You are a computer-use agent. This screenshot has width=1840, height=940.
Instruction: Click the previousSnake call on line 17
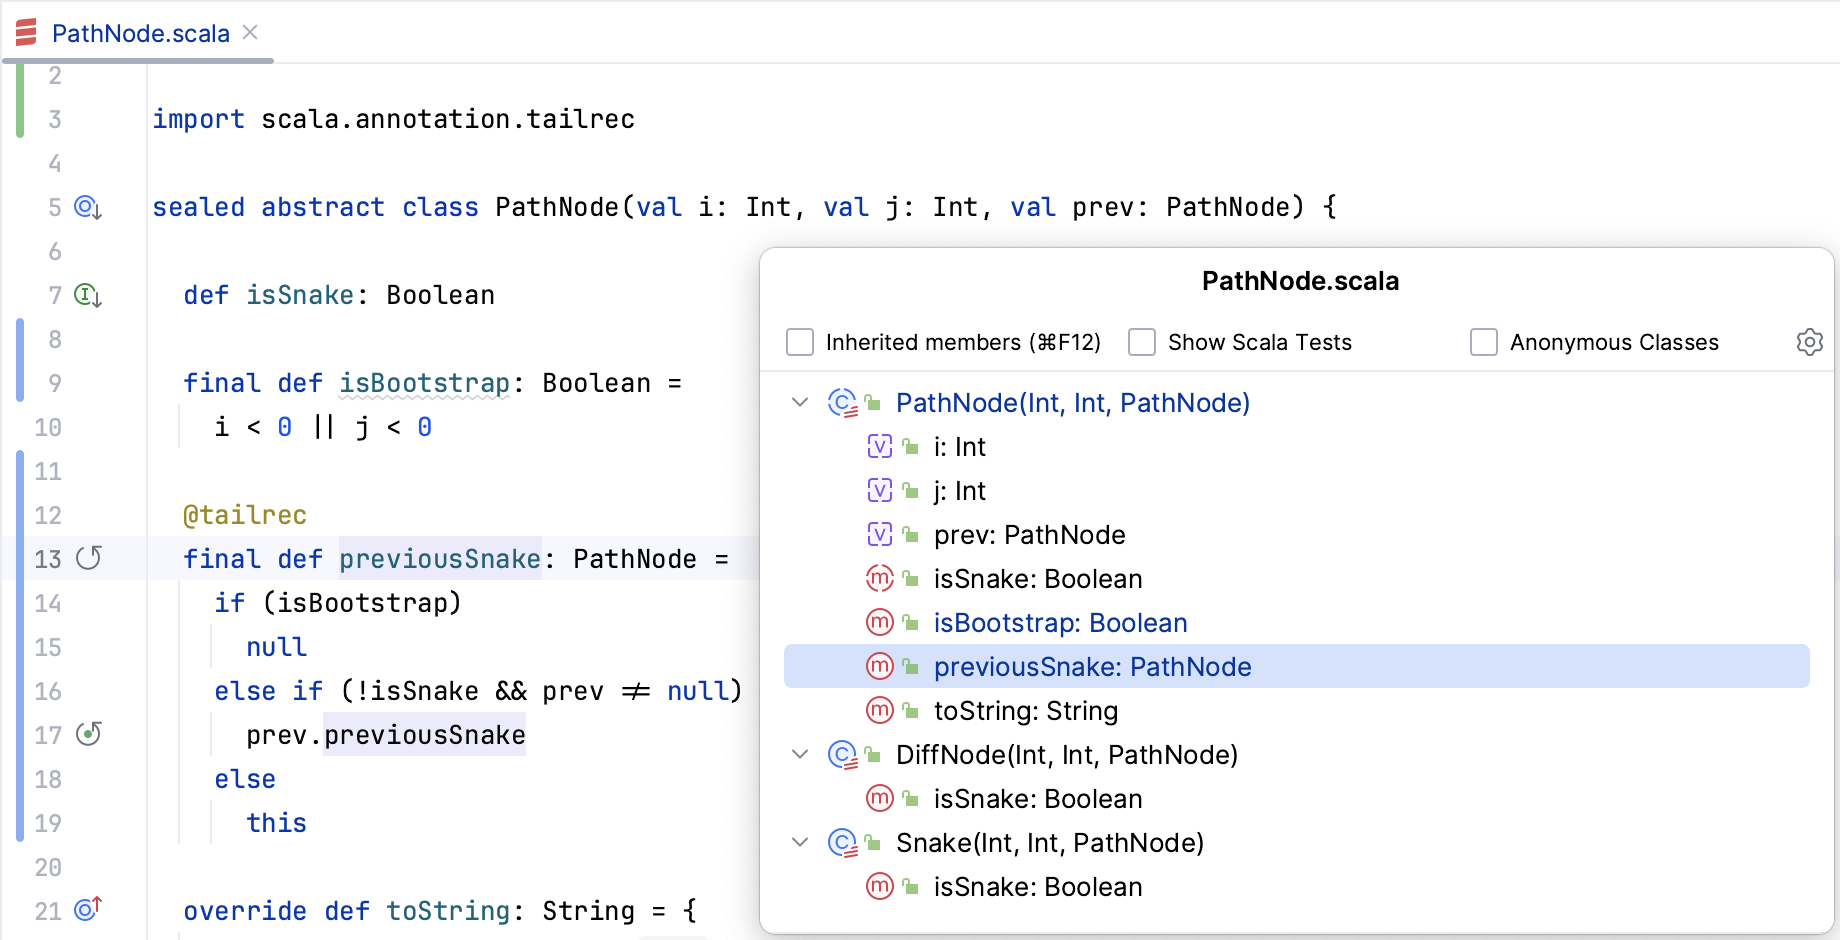(x=424, y=735)
